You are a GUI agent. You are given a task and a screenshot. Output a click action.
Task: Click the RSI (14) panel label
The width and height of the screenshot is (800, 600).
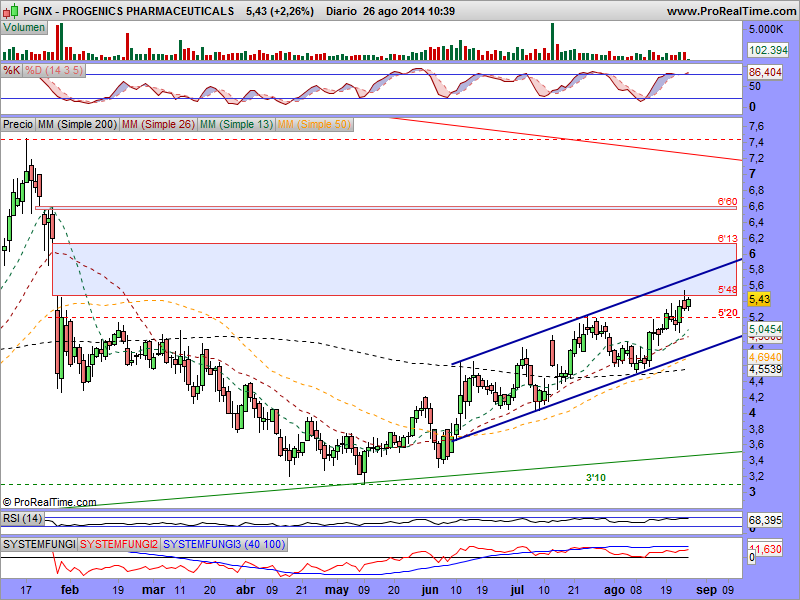click(x=22, y=518)
